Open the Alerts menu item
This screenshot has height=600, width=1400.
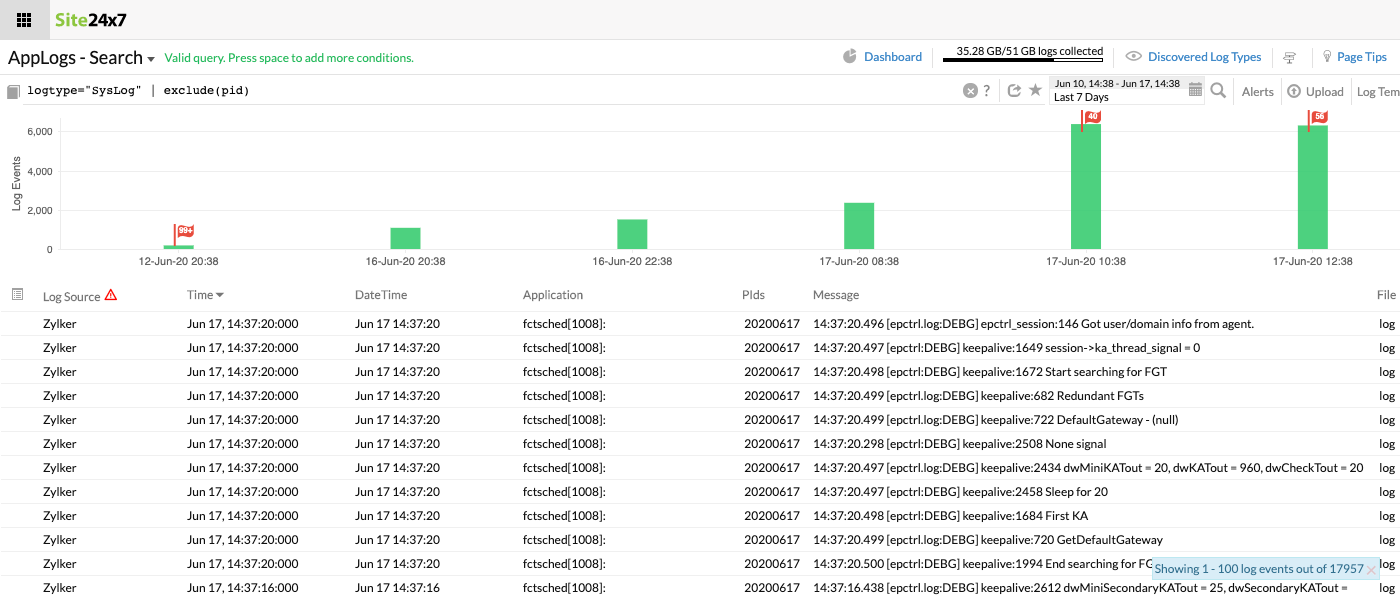(1257, 91)
